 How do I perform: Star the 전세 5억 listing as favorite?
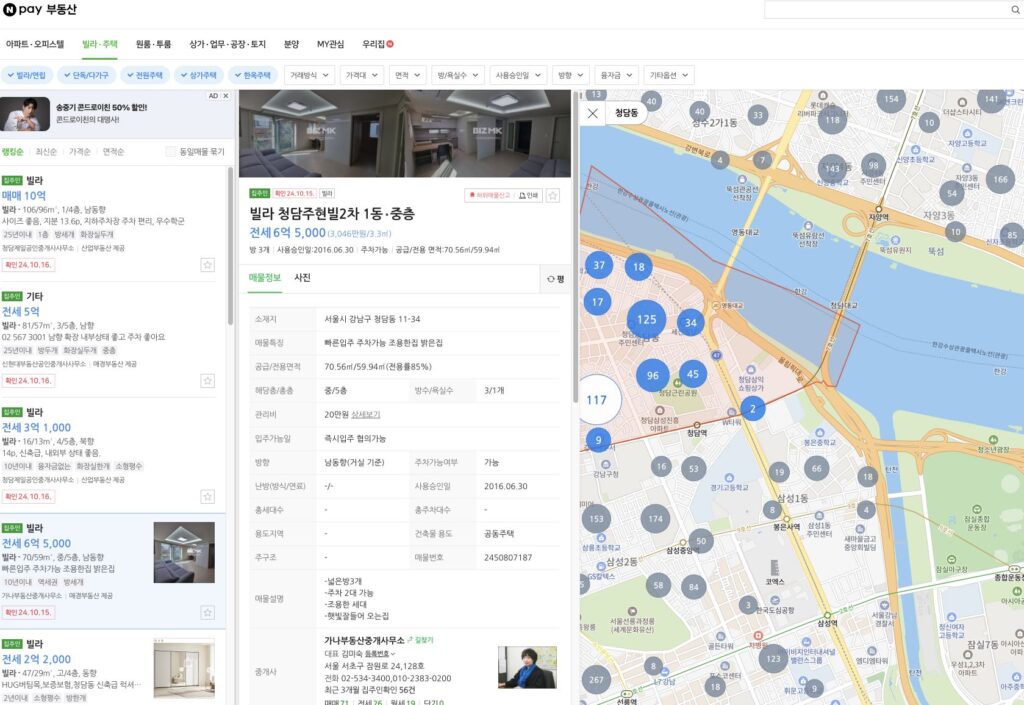207,381
